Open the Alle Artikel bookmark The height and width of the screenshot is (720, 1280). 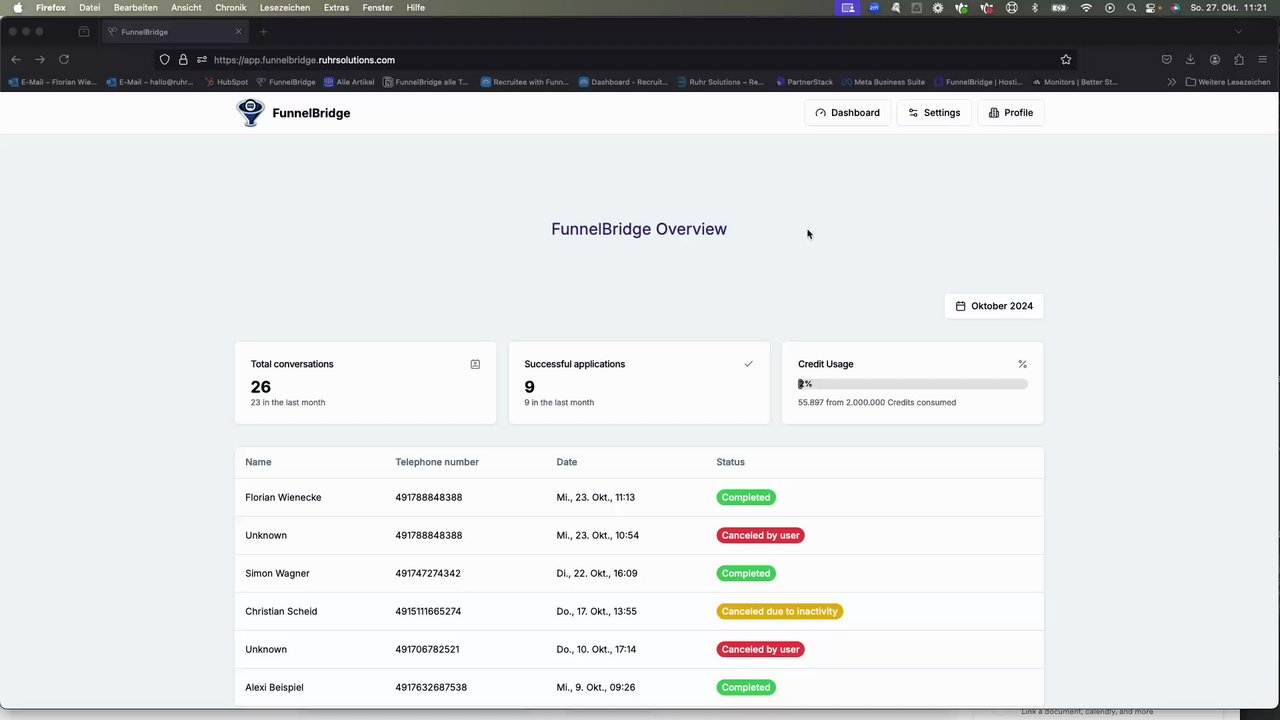[348, 82]
